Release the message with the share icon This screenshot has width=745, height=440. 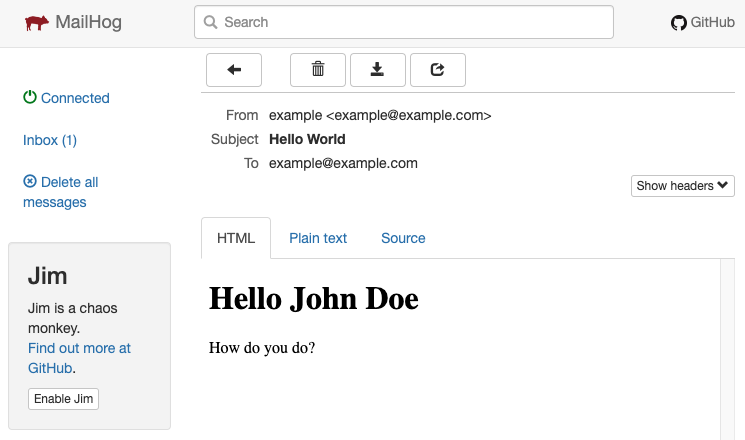point(438,70)
